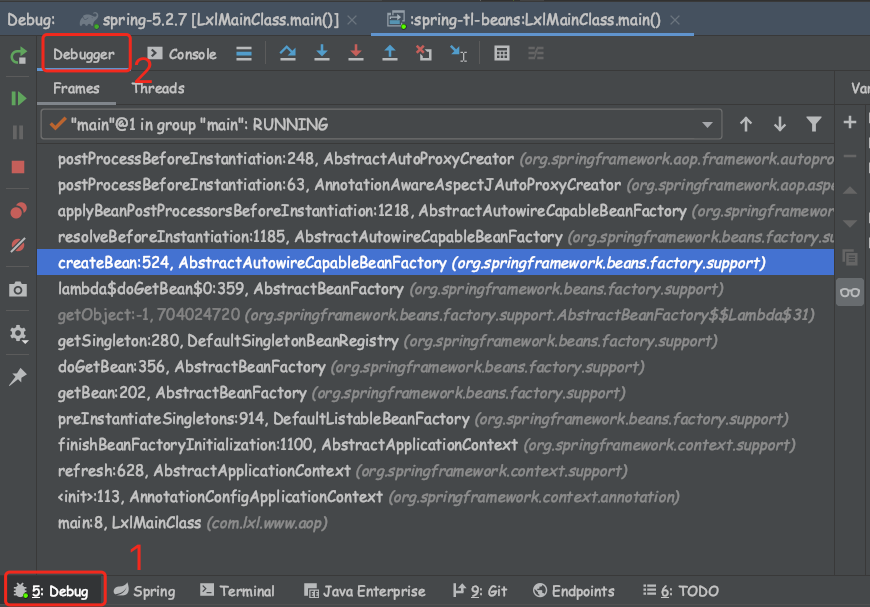Toggle the frames filter funnel icon
This screenshot has height=607, width=870.
tap(813, 124)
